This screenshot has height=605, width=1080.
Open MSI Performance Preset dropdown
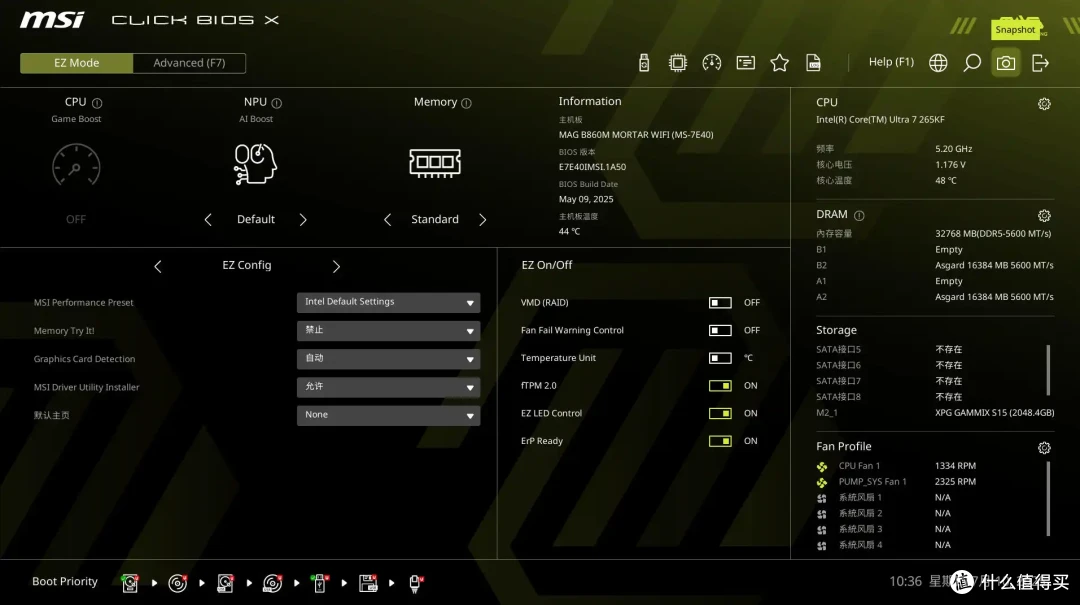[x=388, y=302]
